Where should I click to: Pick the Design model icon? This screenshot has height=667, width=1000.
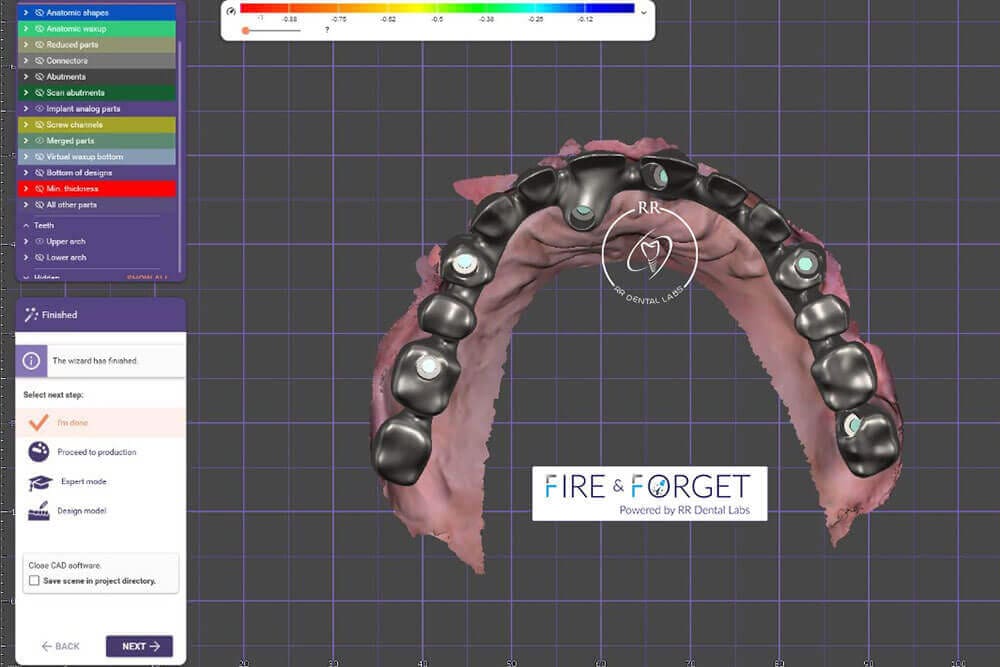[x=39, y=512]
